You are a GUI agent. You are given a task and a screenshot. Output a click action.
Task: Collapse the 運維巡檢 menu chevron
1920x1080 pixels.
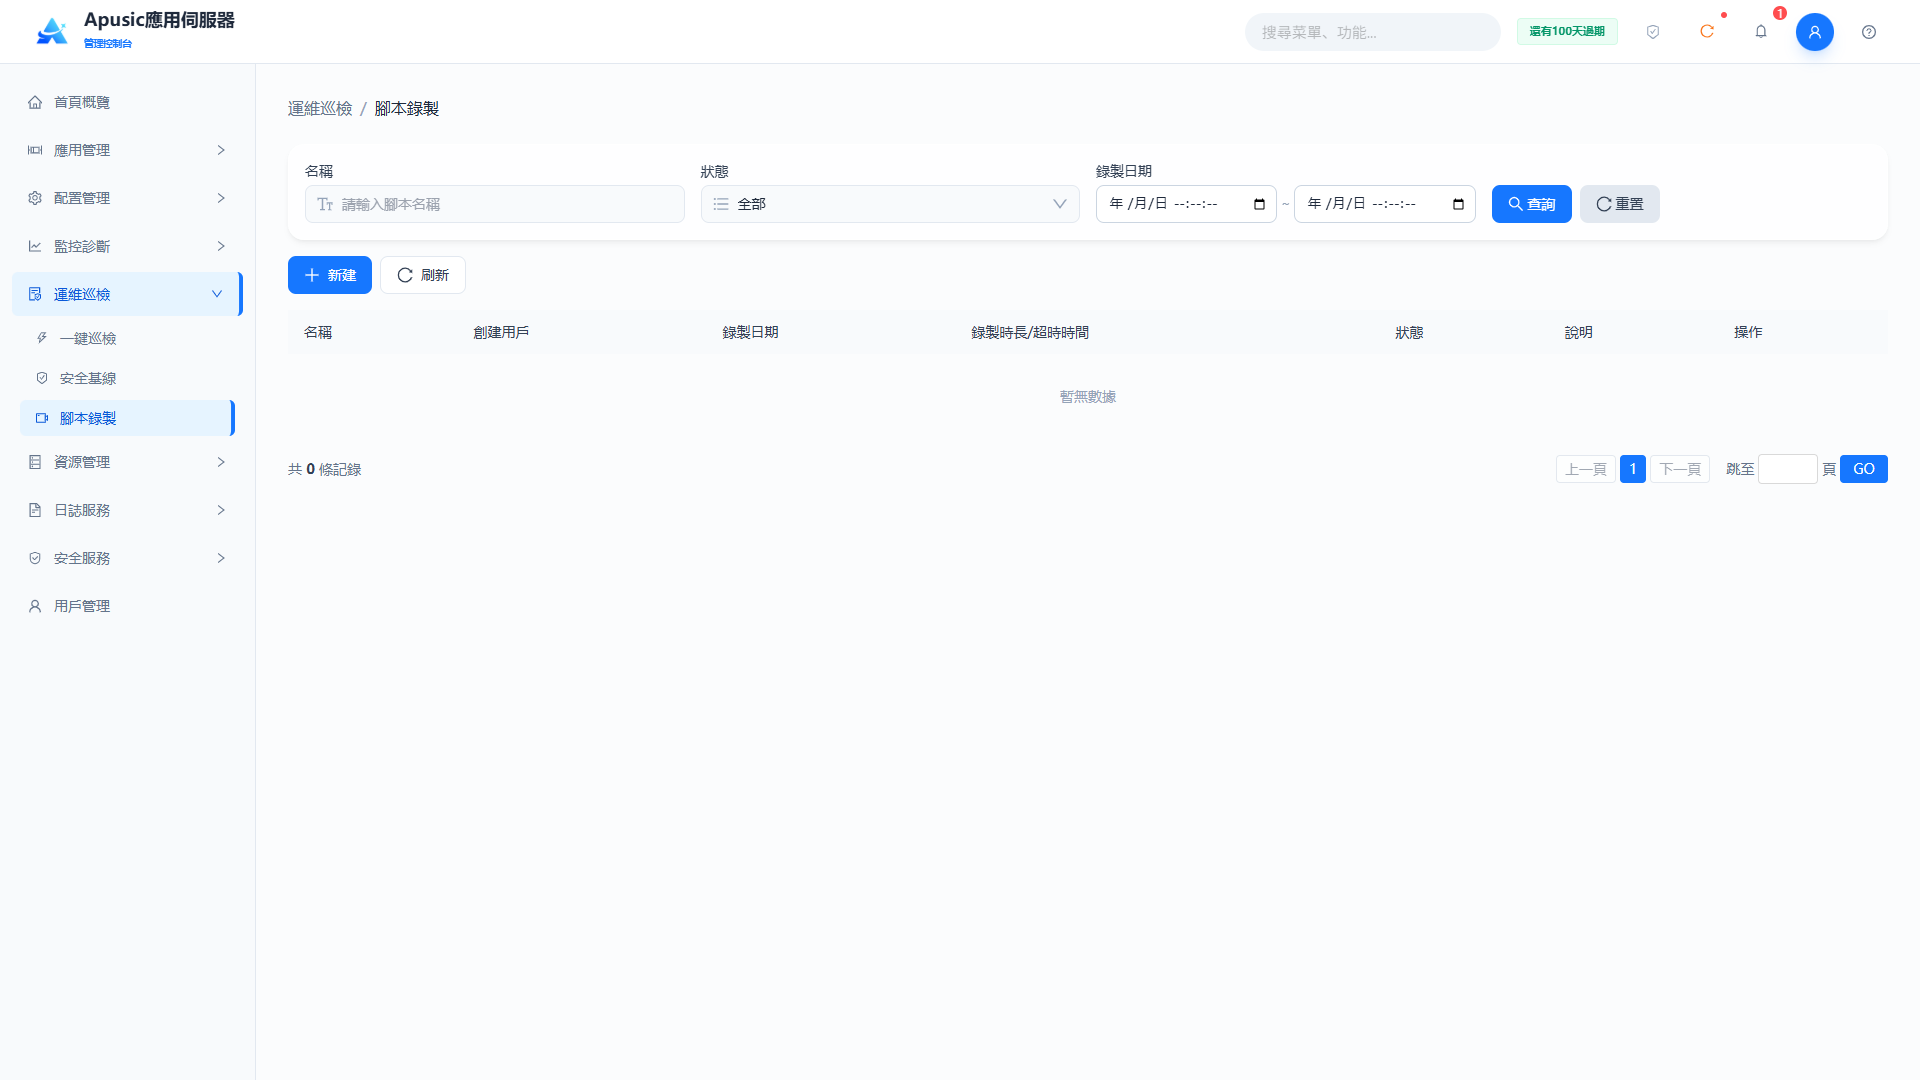click(x=217, y=294)
